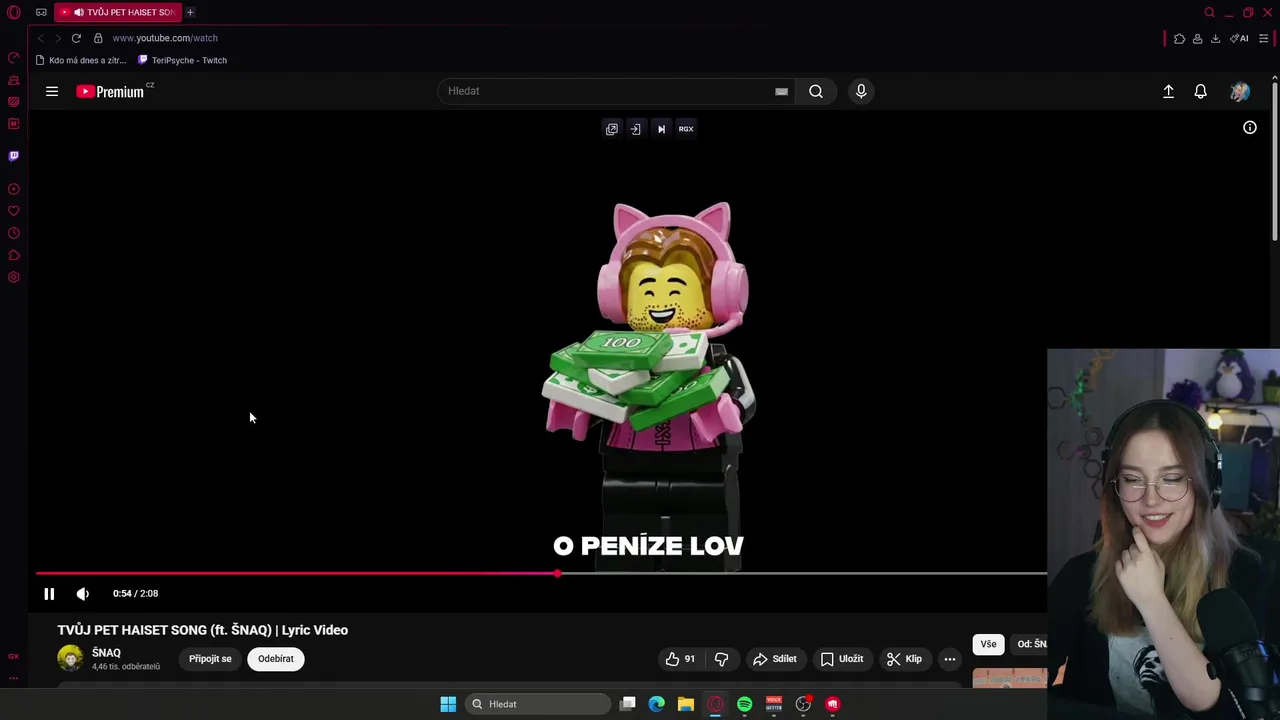Open the YouTube upload arrow icon
Viewport: 1280px width, 720px height.
click(1168, 91)
